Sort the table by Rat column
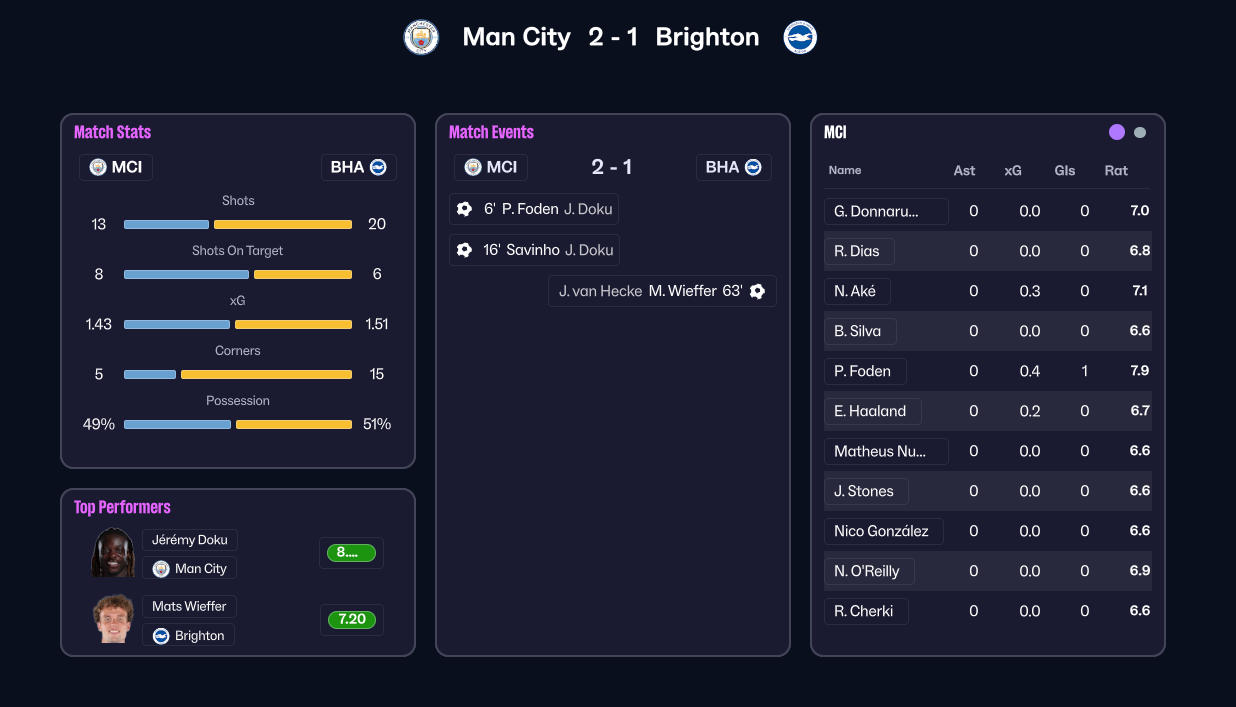 (1116, 170)
